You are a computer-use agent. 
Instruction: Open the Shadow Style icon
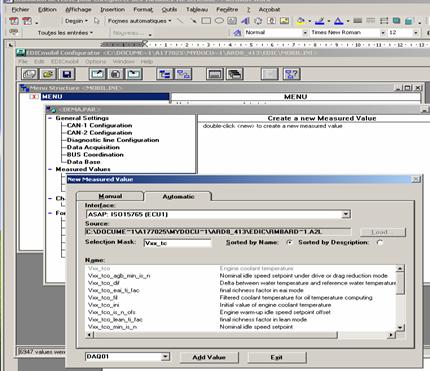click(x=396, y=21)
